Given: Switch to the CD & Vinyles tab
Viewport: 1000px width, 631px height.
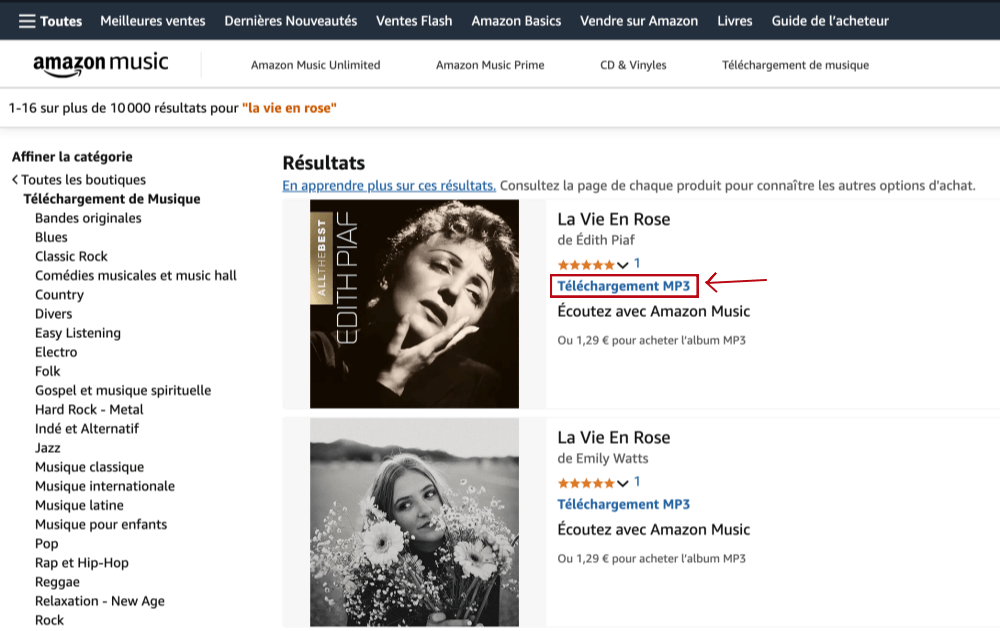Looking at the screenshot, I should [632, 63].
